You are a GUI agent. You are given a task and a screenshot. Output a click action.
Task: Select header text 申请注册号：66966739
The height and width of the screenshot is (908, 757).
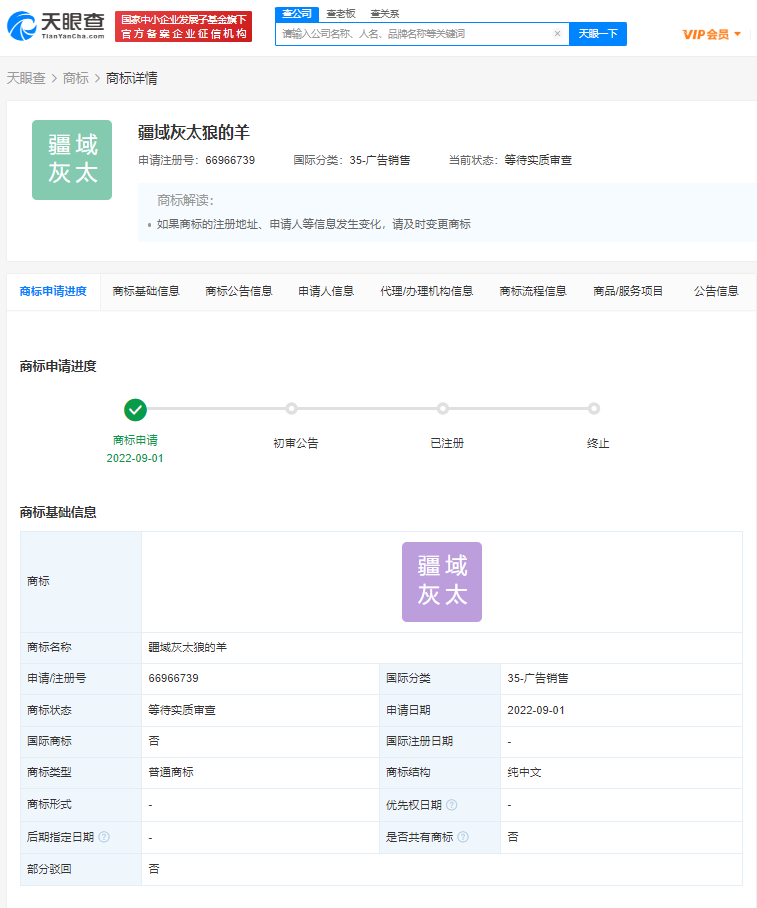(196, 160)
